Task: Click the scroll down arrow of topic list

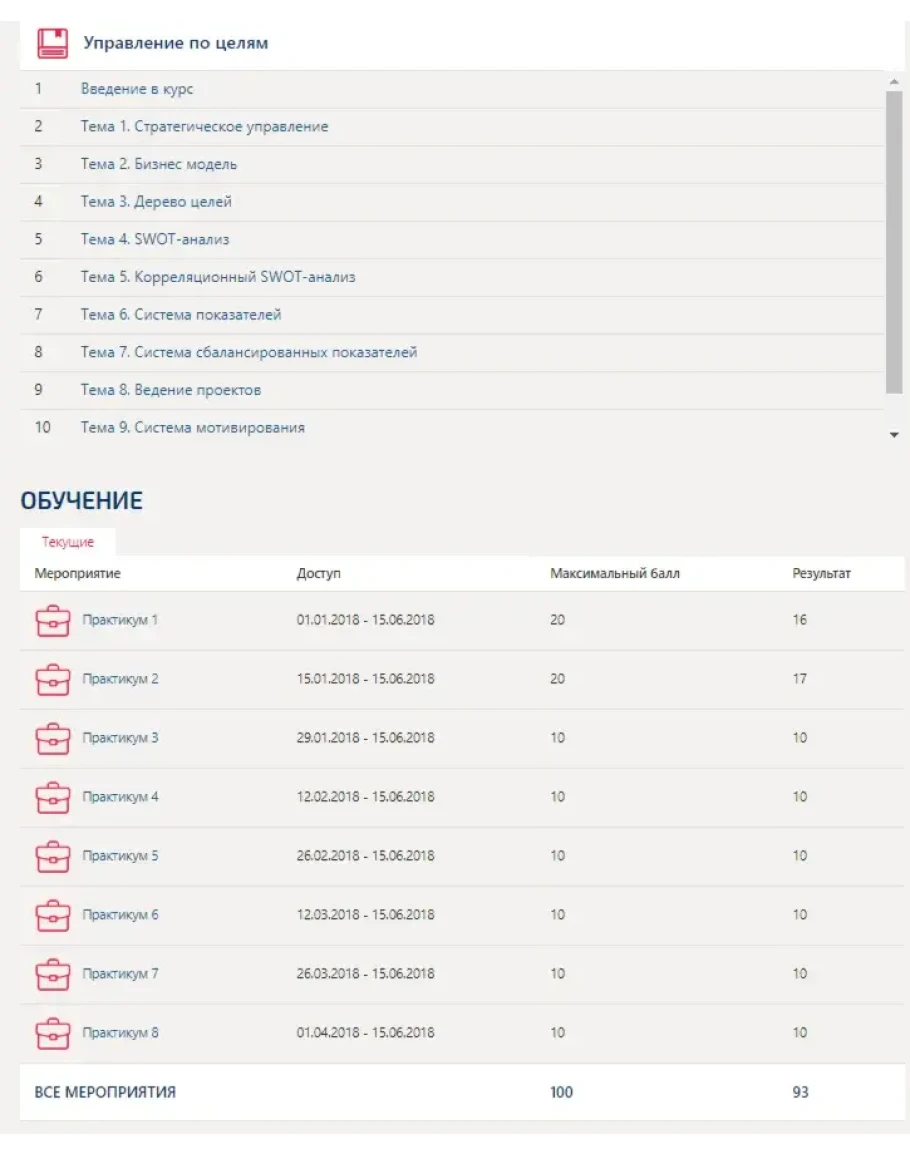Action: pyautogui.click(x=894, y=435)
